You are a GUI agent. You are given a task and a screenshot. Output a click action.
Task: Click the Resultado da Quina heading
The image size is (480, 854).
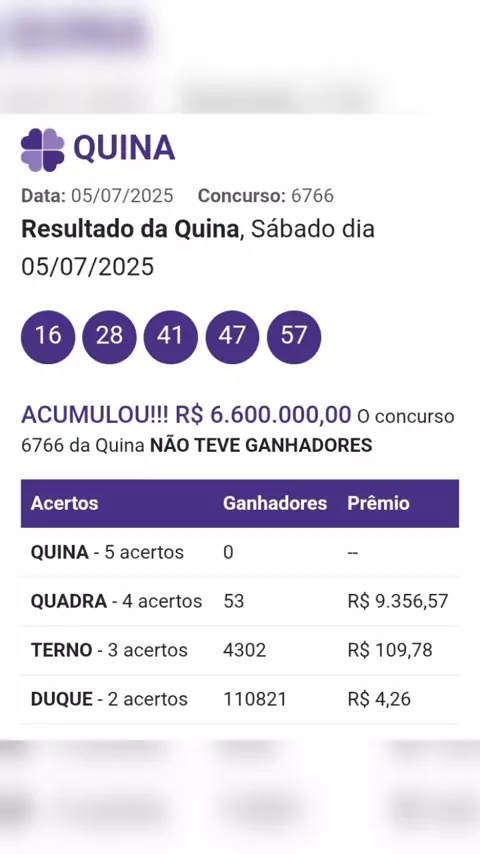[x=130, y=229]
